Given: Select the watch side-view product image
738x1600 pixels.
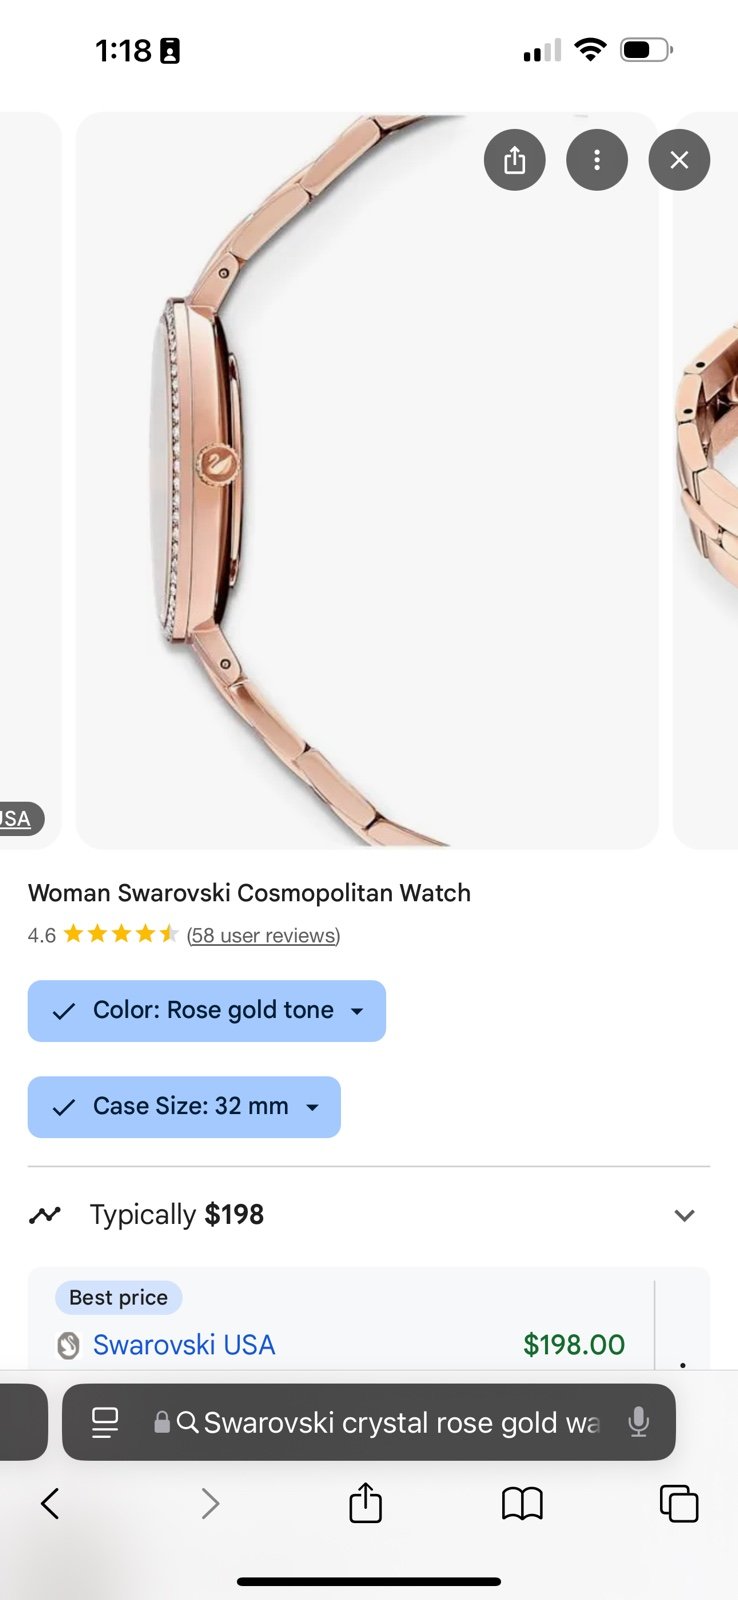Looking at the screenshot, I should [367, 480].
